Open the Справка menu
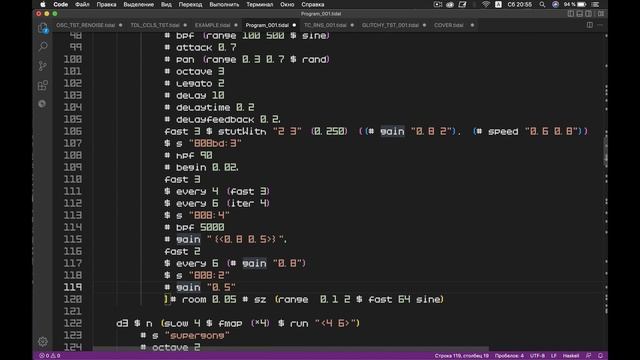The width and height of the screenshot is (640, 360). 313,4
